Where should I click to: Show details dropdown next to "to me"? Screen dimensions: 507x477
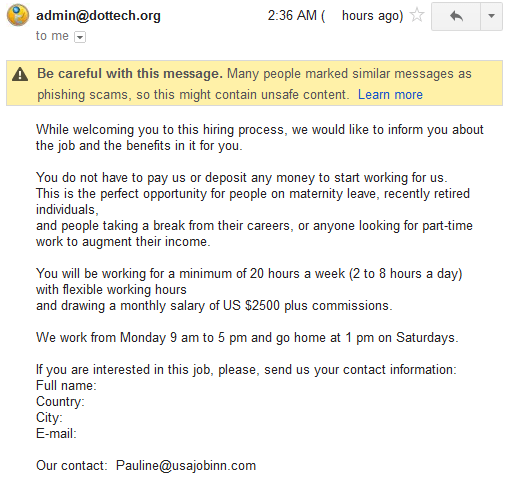point(80,37)
